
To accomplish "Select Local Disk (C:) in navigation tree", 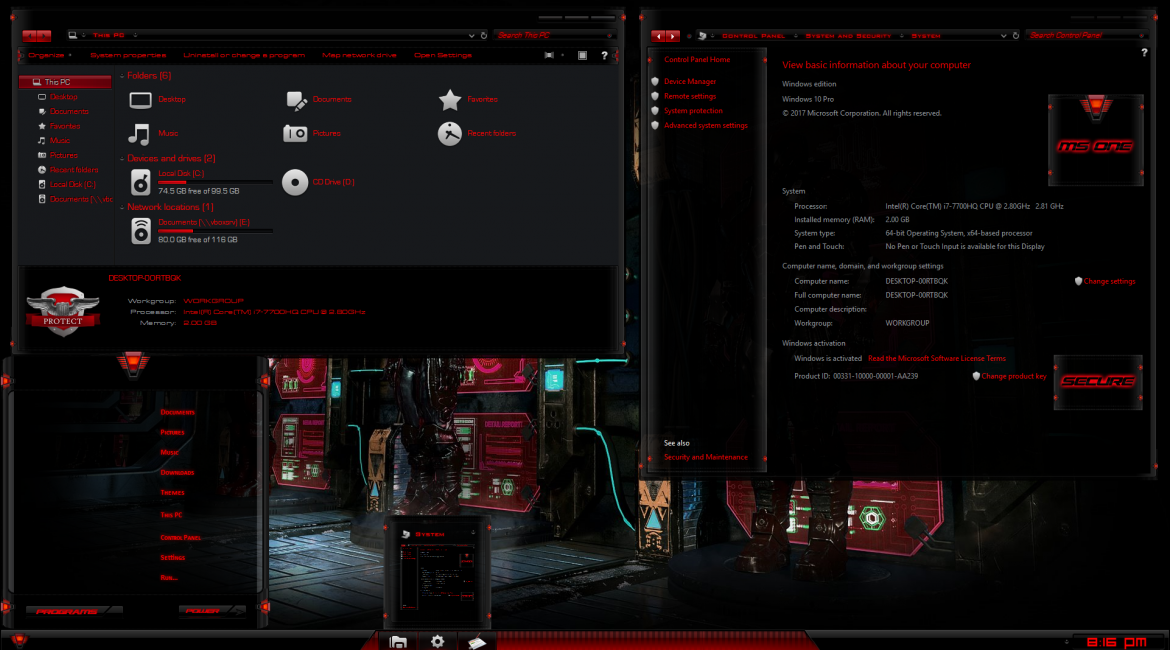I will tap(72, 184).
